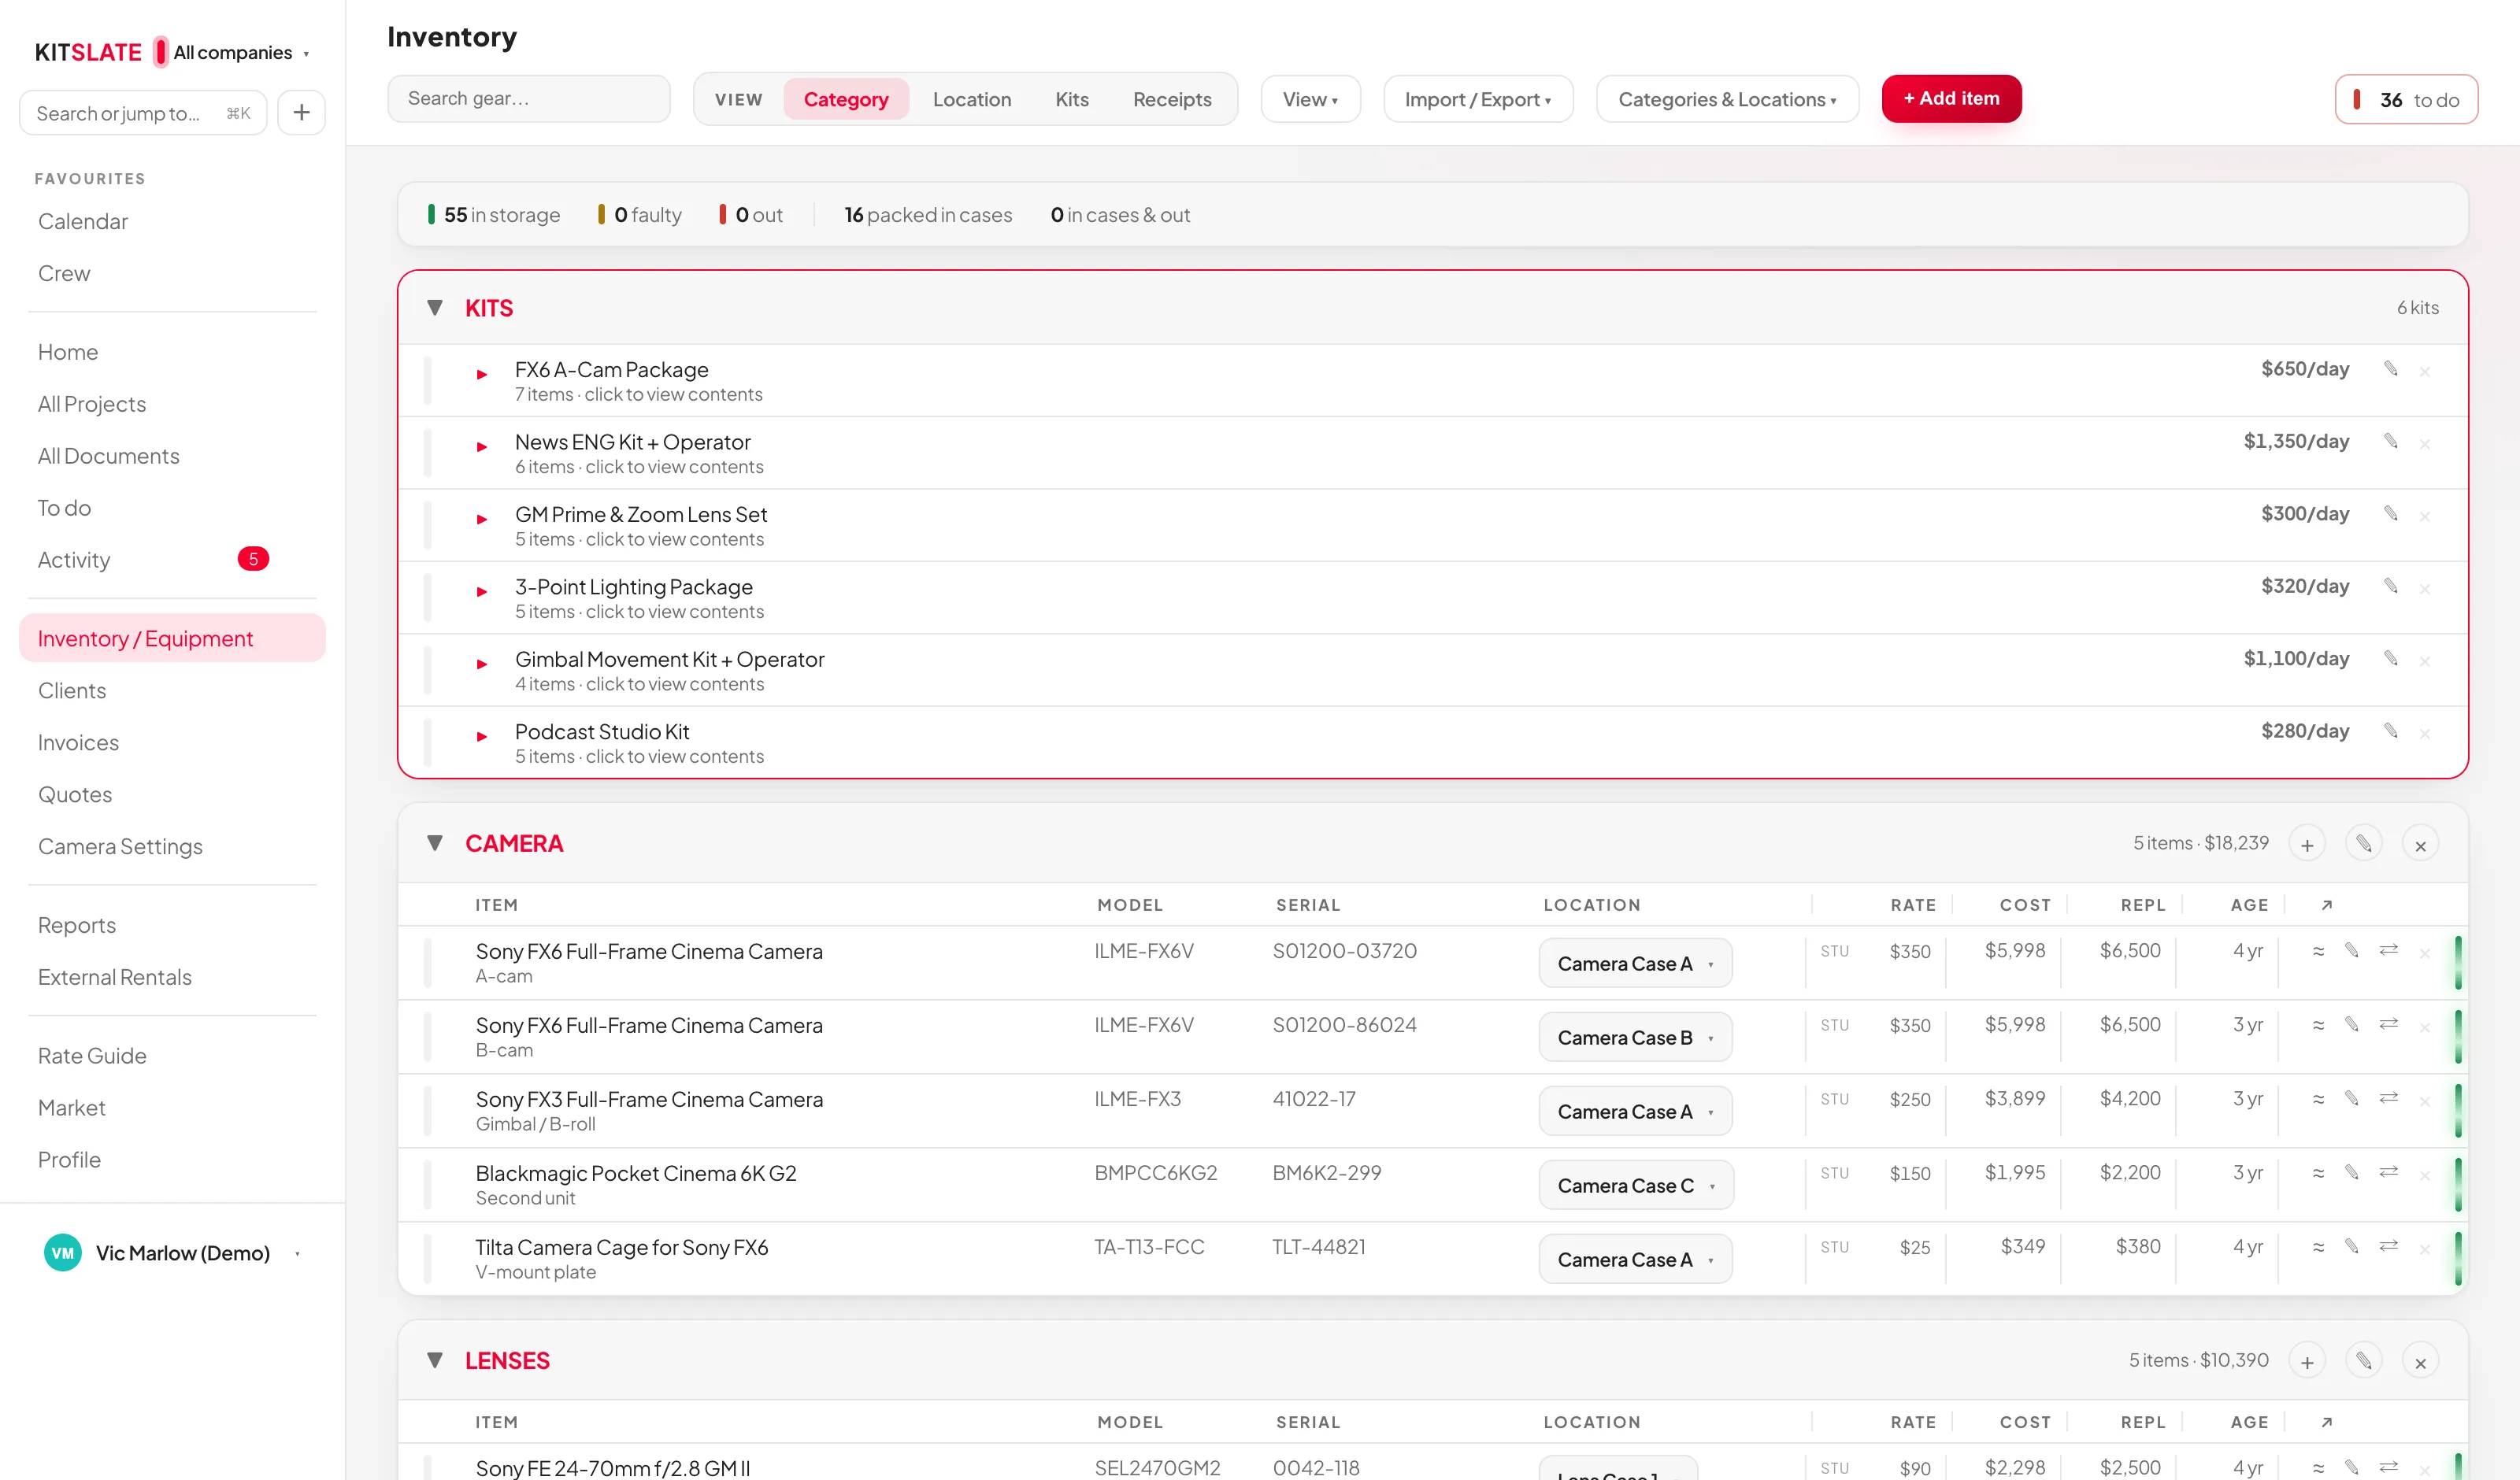Open the Rate Guide
The height and width of the screenshot is (1480, 2520).
(92, 1056)
